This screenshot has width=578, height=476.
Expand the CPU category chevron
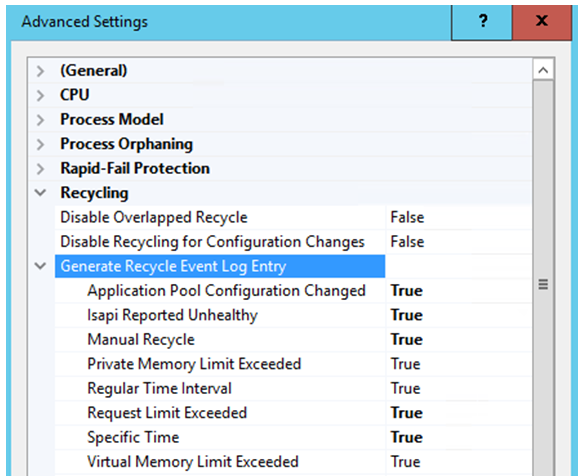(x=41, y=95)
